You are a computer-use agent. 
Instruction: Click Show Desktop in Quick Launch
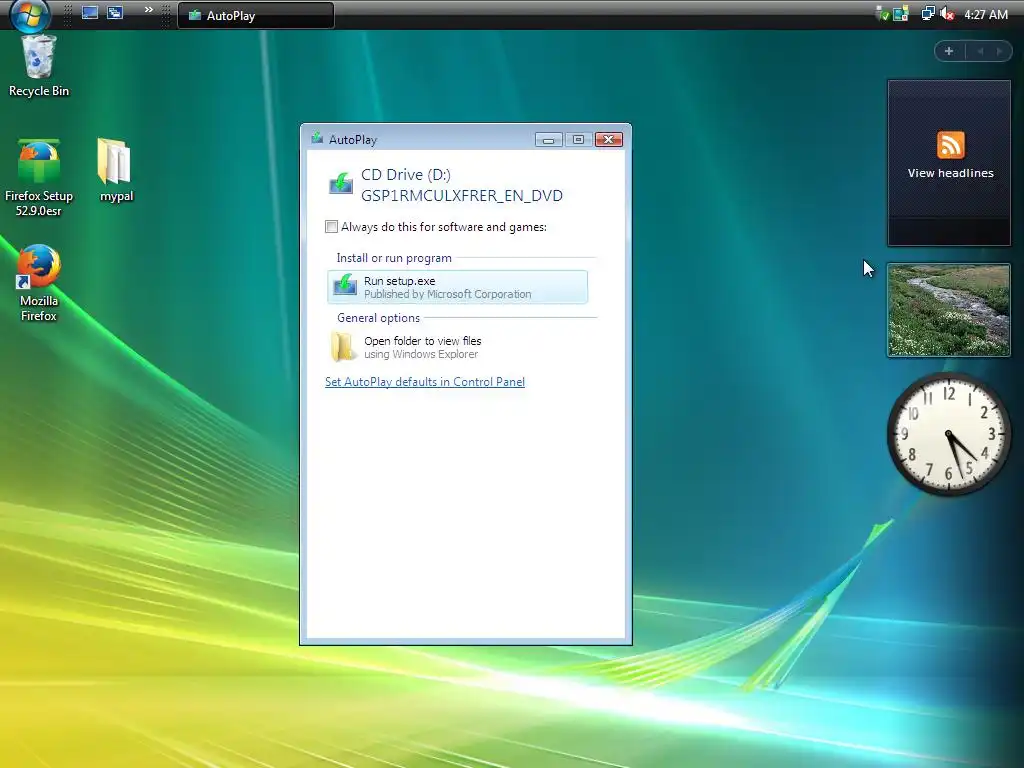[90, 13]
